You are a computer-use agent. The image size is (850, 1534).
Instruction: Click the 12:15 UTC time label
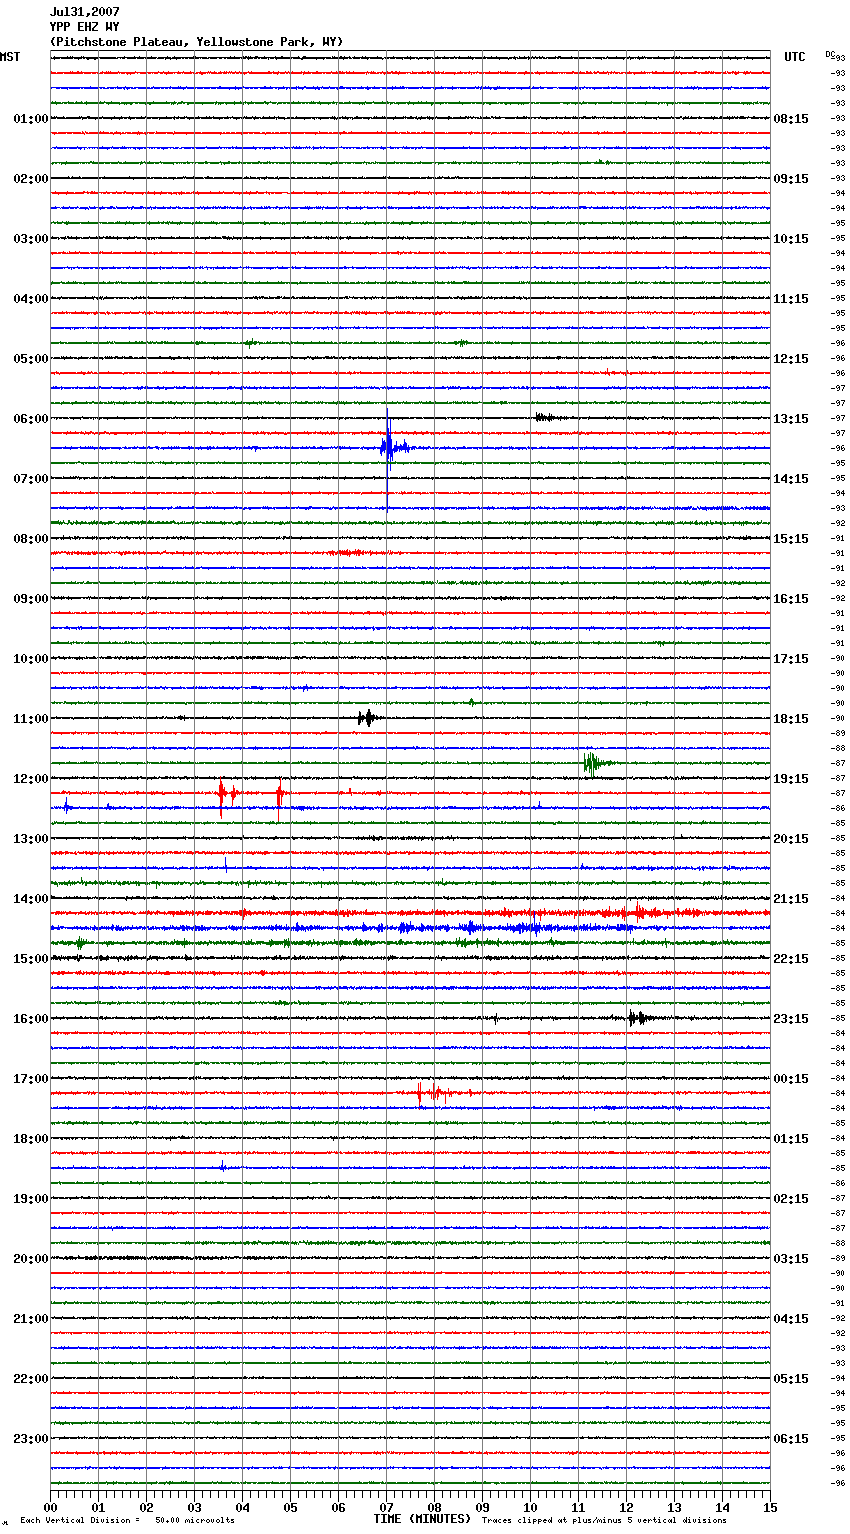[x=791, y=359]
